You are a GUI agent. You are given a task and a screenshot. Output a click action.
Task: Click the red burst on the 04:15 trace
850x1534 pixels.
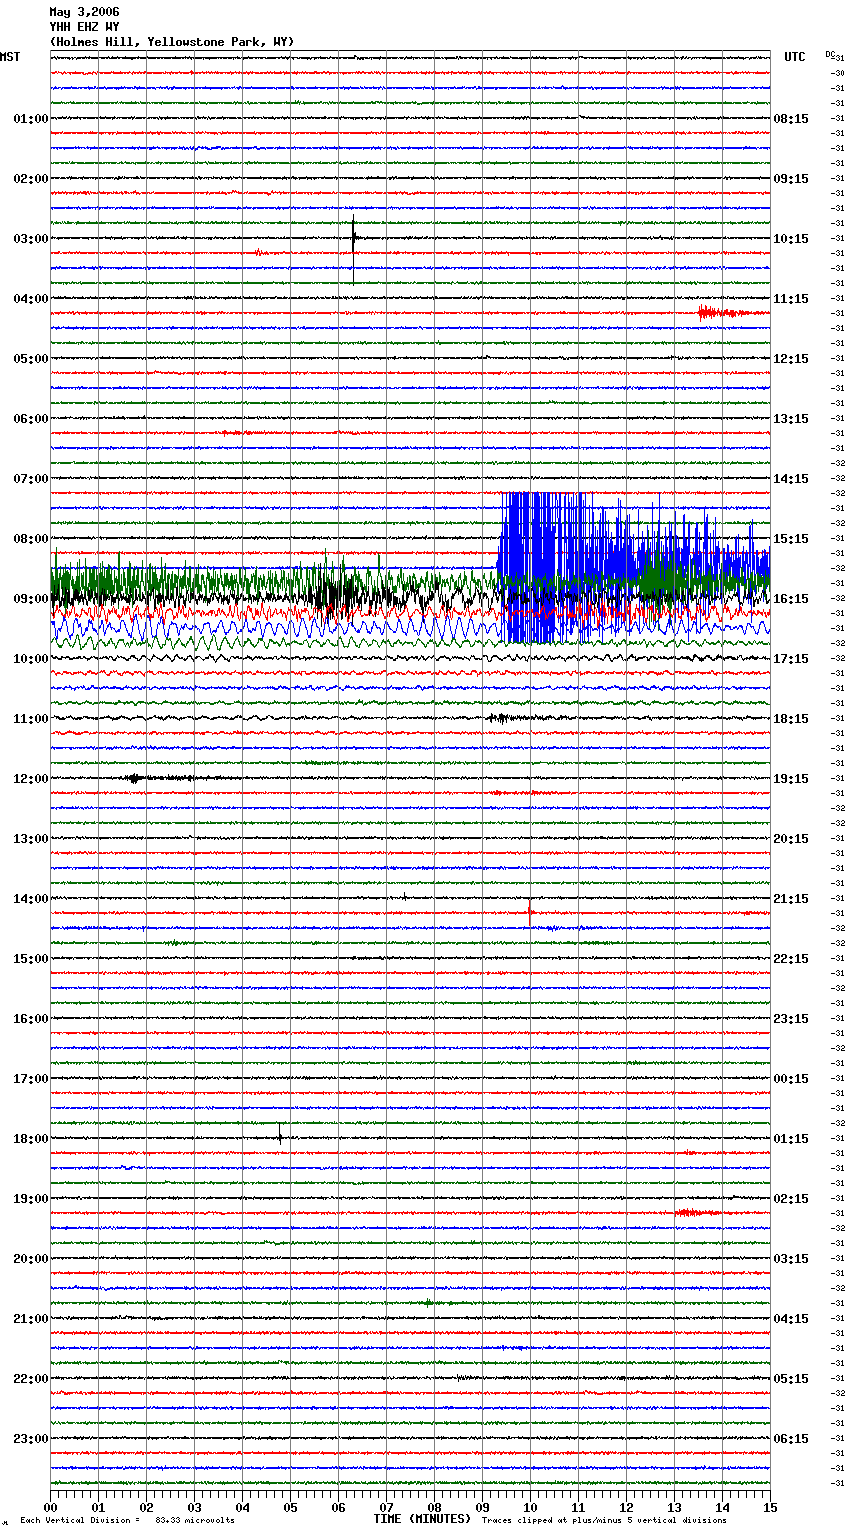(733, 313)
